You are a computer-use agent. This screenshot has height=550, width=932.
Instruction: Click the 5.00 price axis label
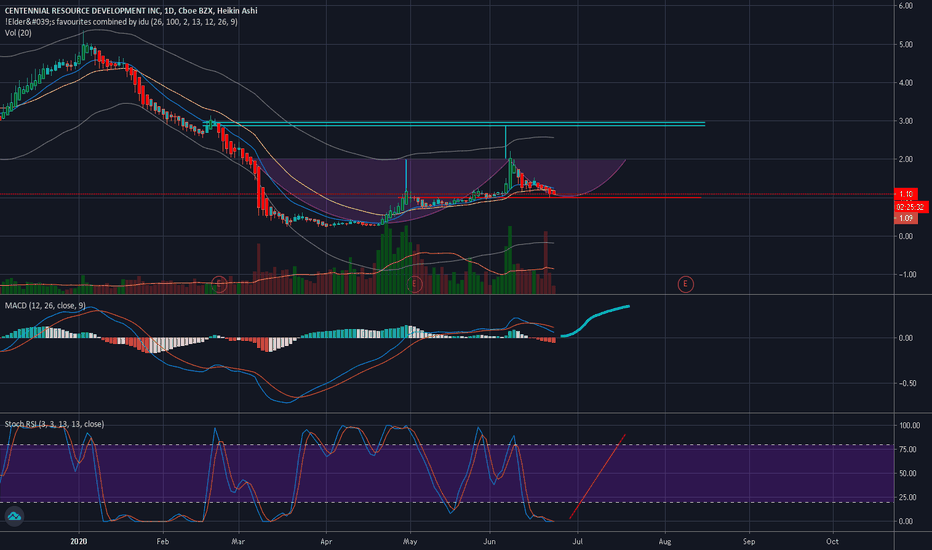[905, 45]
